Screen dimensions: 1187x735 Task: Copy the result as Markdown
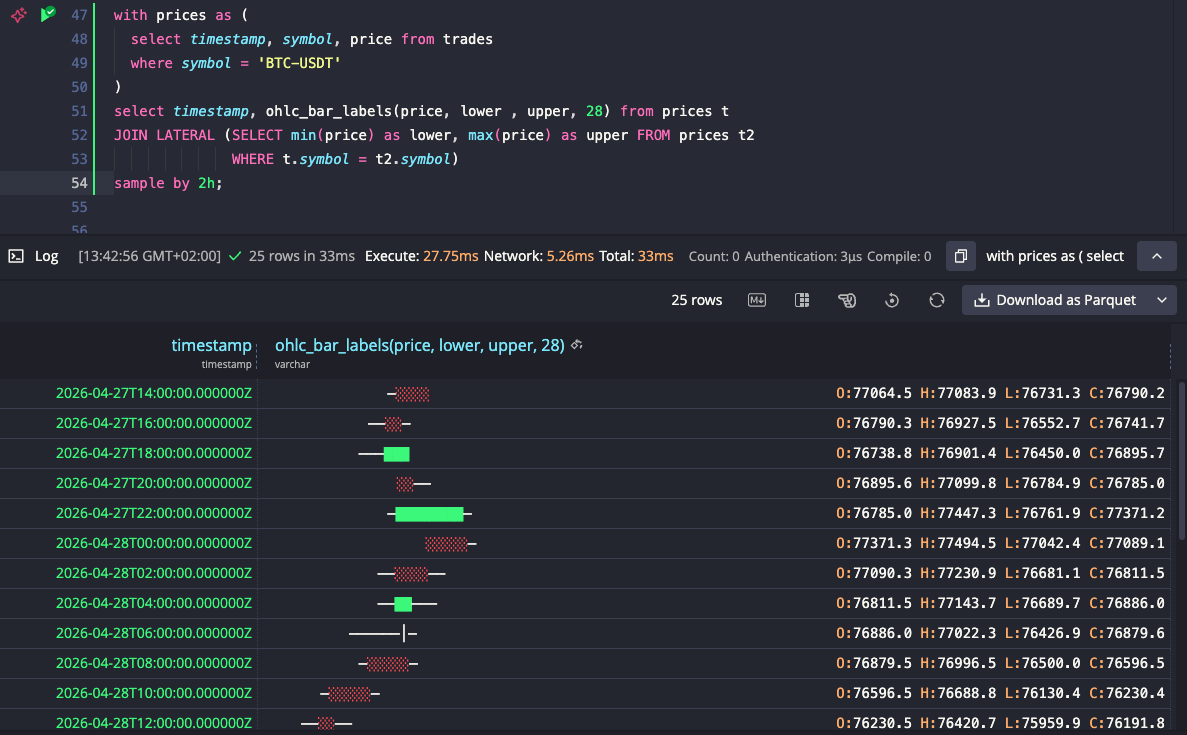click(x=757, y=300)
